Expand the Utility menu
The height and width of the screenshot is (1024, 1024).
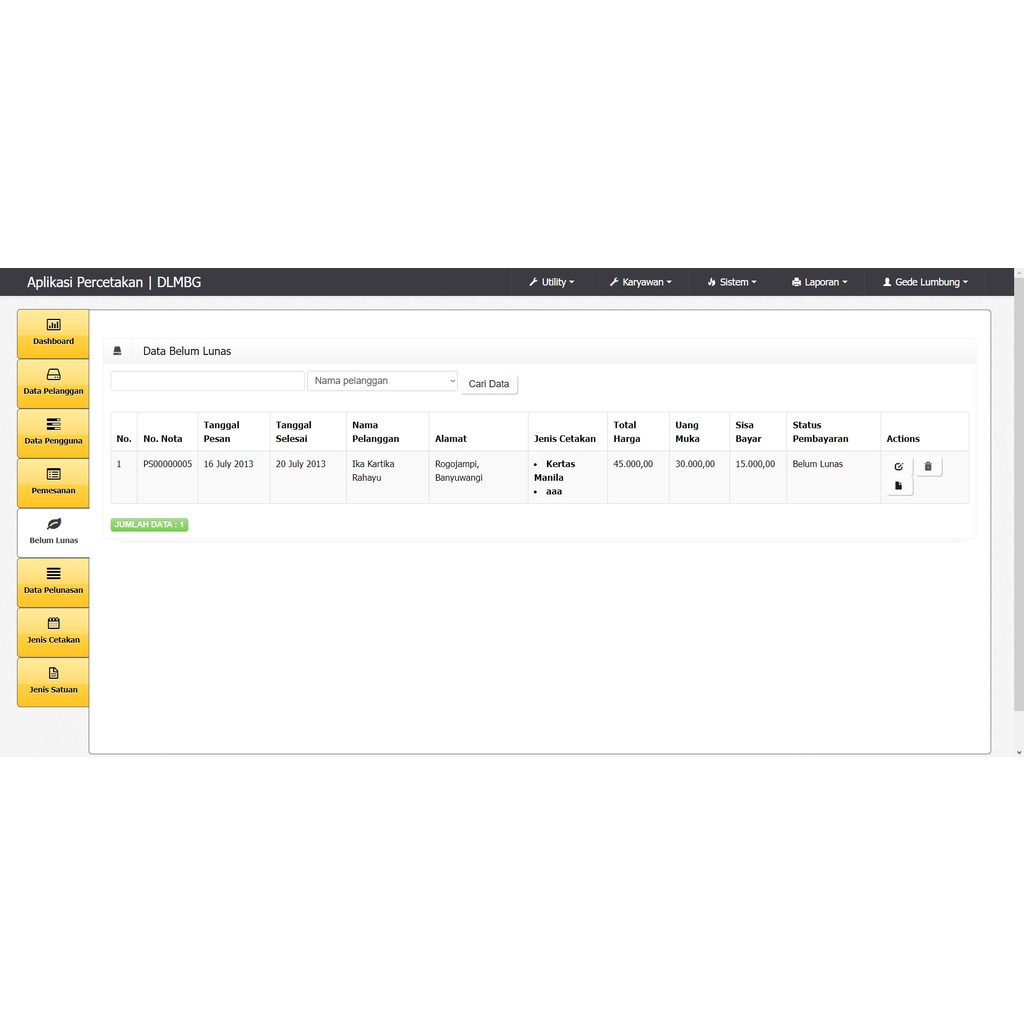[x=552, y=282]
